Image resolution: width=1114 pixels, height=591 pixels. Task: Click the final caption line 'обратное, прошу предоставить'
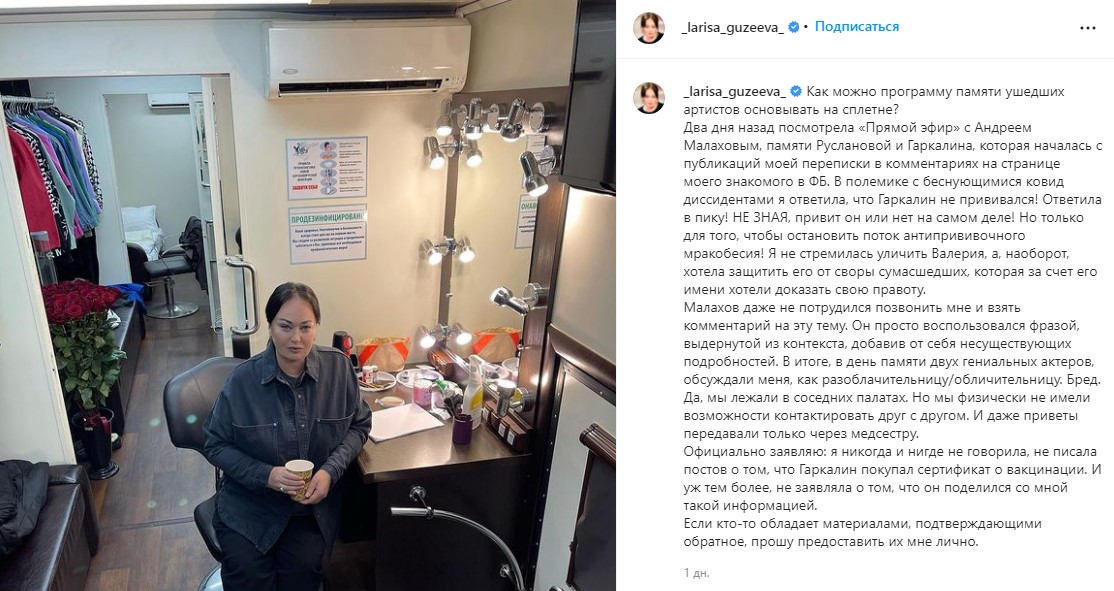[x=831, y=542]
